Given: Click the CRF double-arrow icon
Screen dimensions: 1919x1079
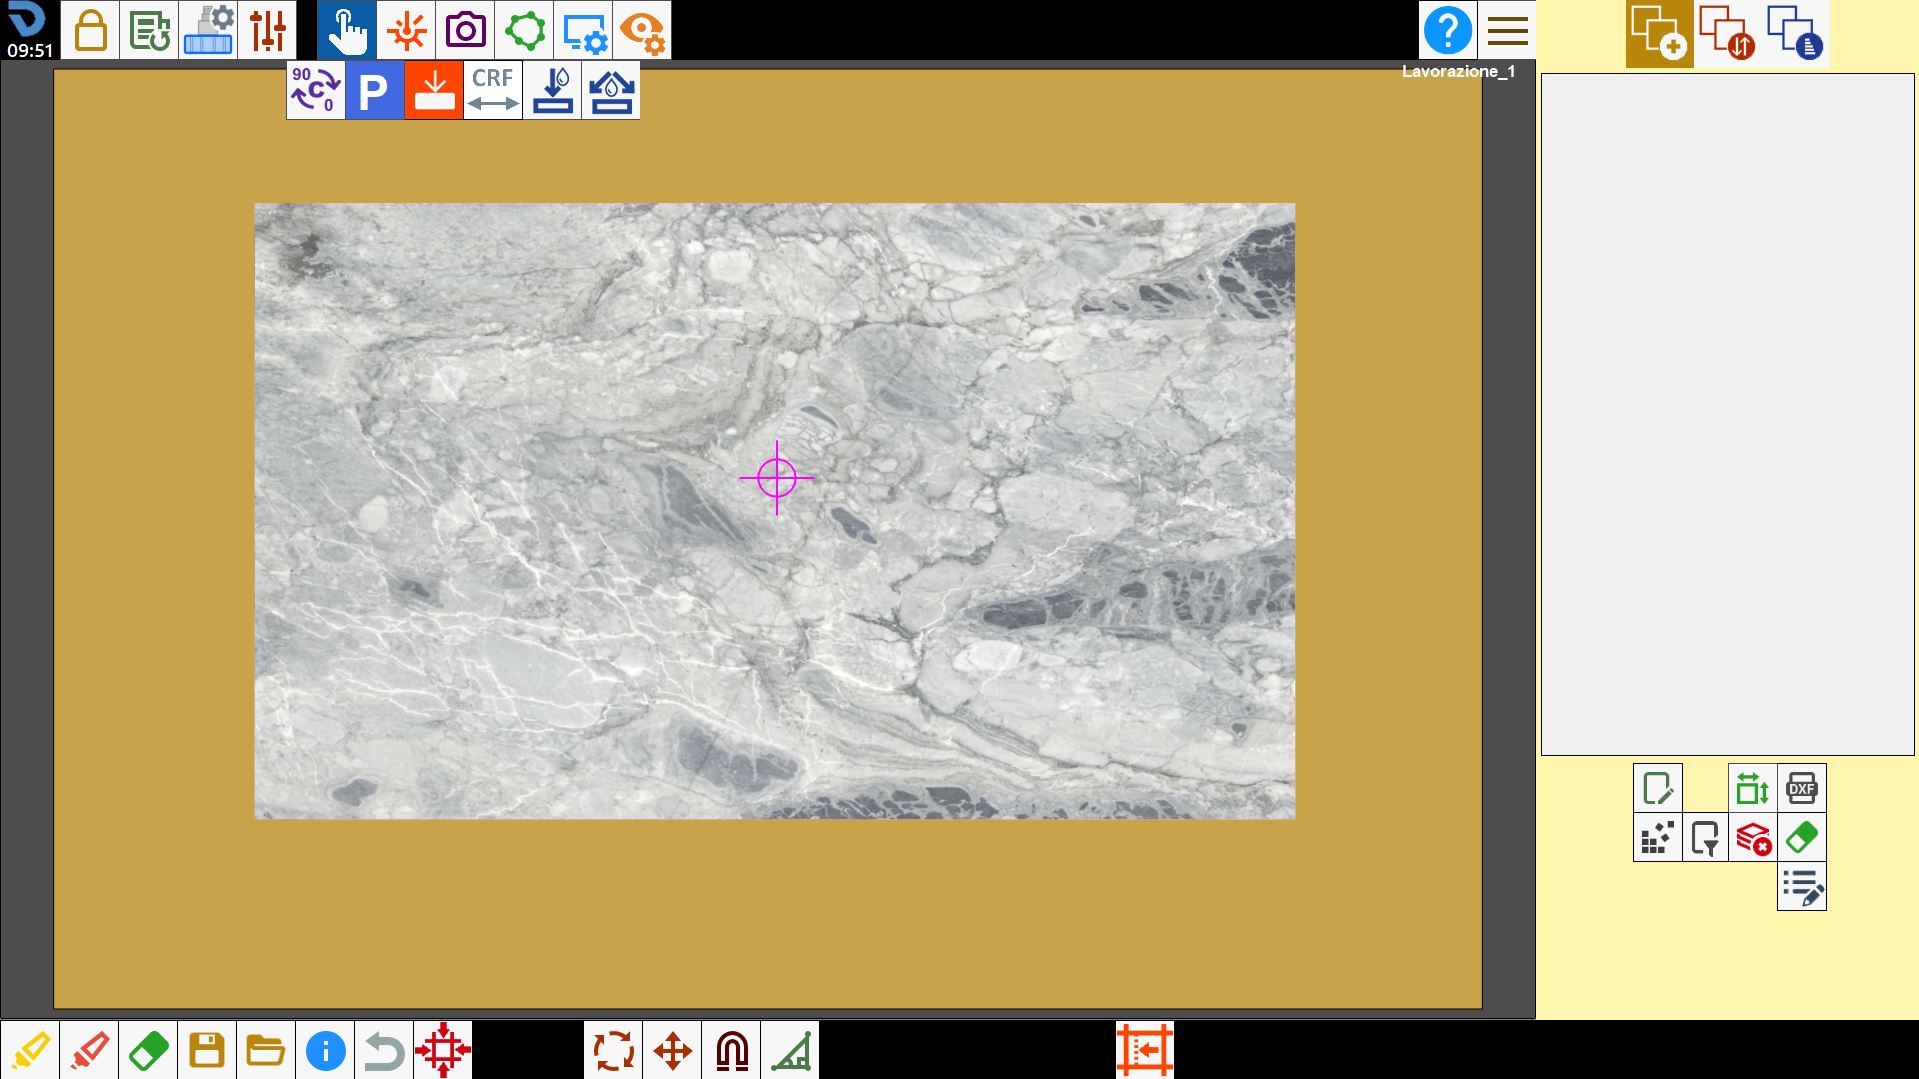Looking at the screenshot, I should click(492, 91).
